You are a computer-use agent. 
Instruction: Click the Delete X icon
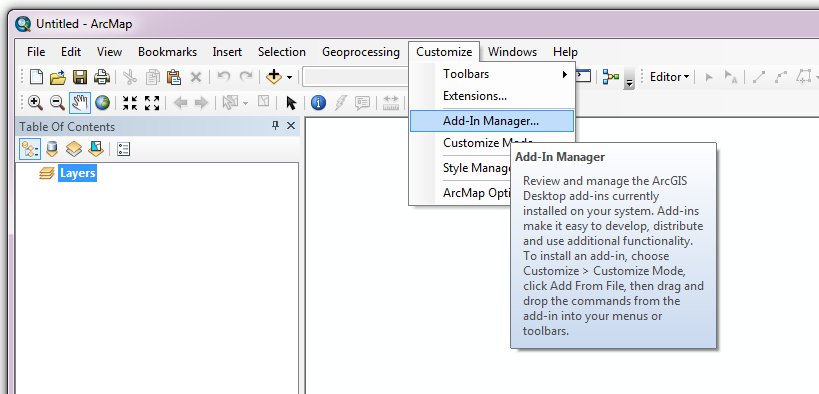[x=195, y=77]
